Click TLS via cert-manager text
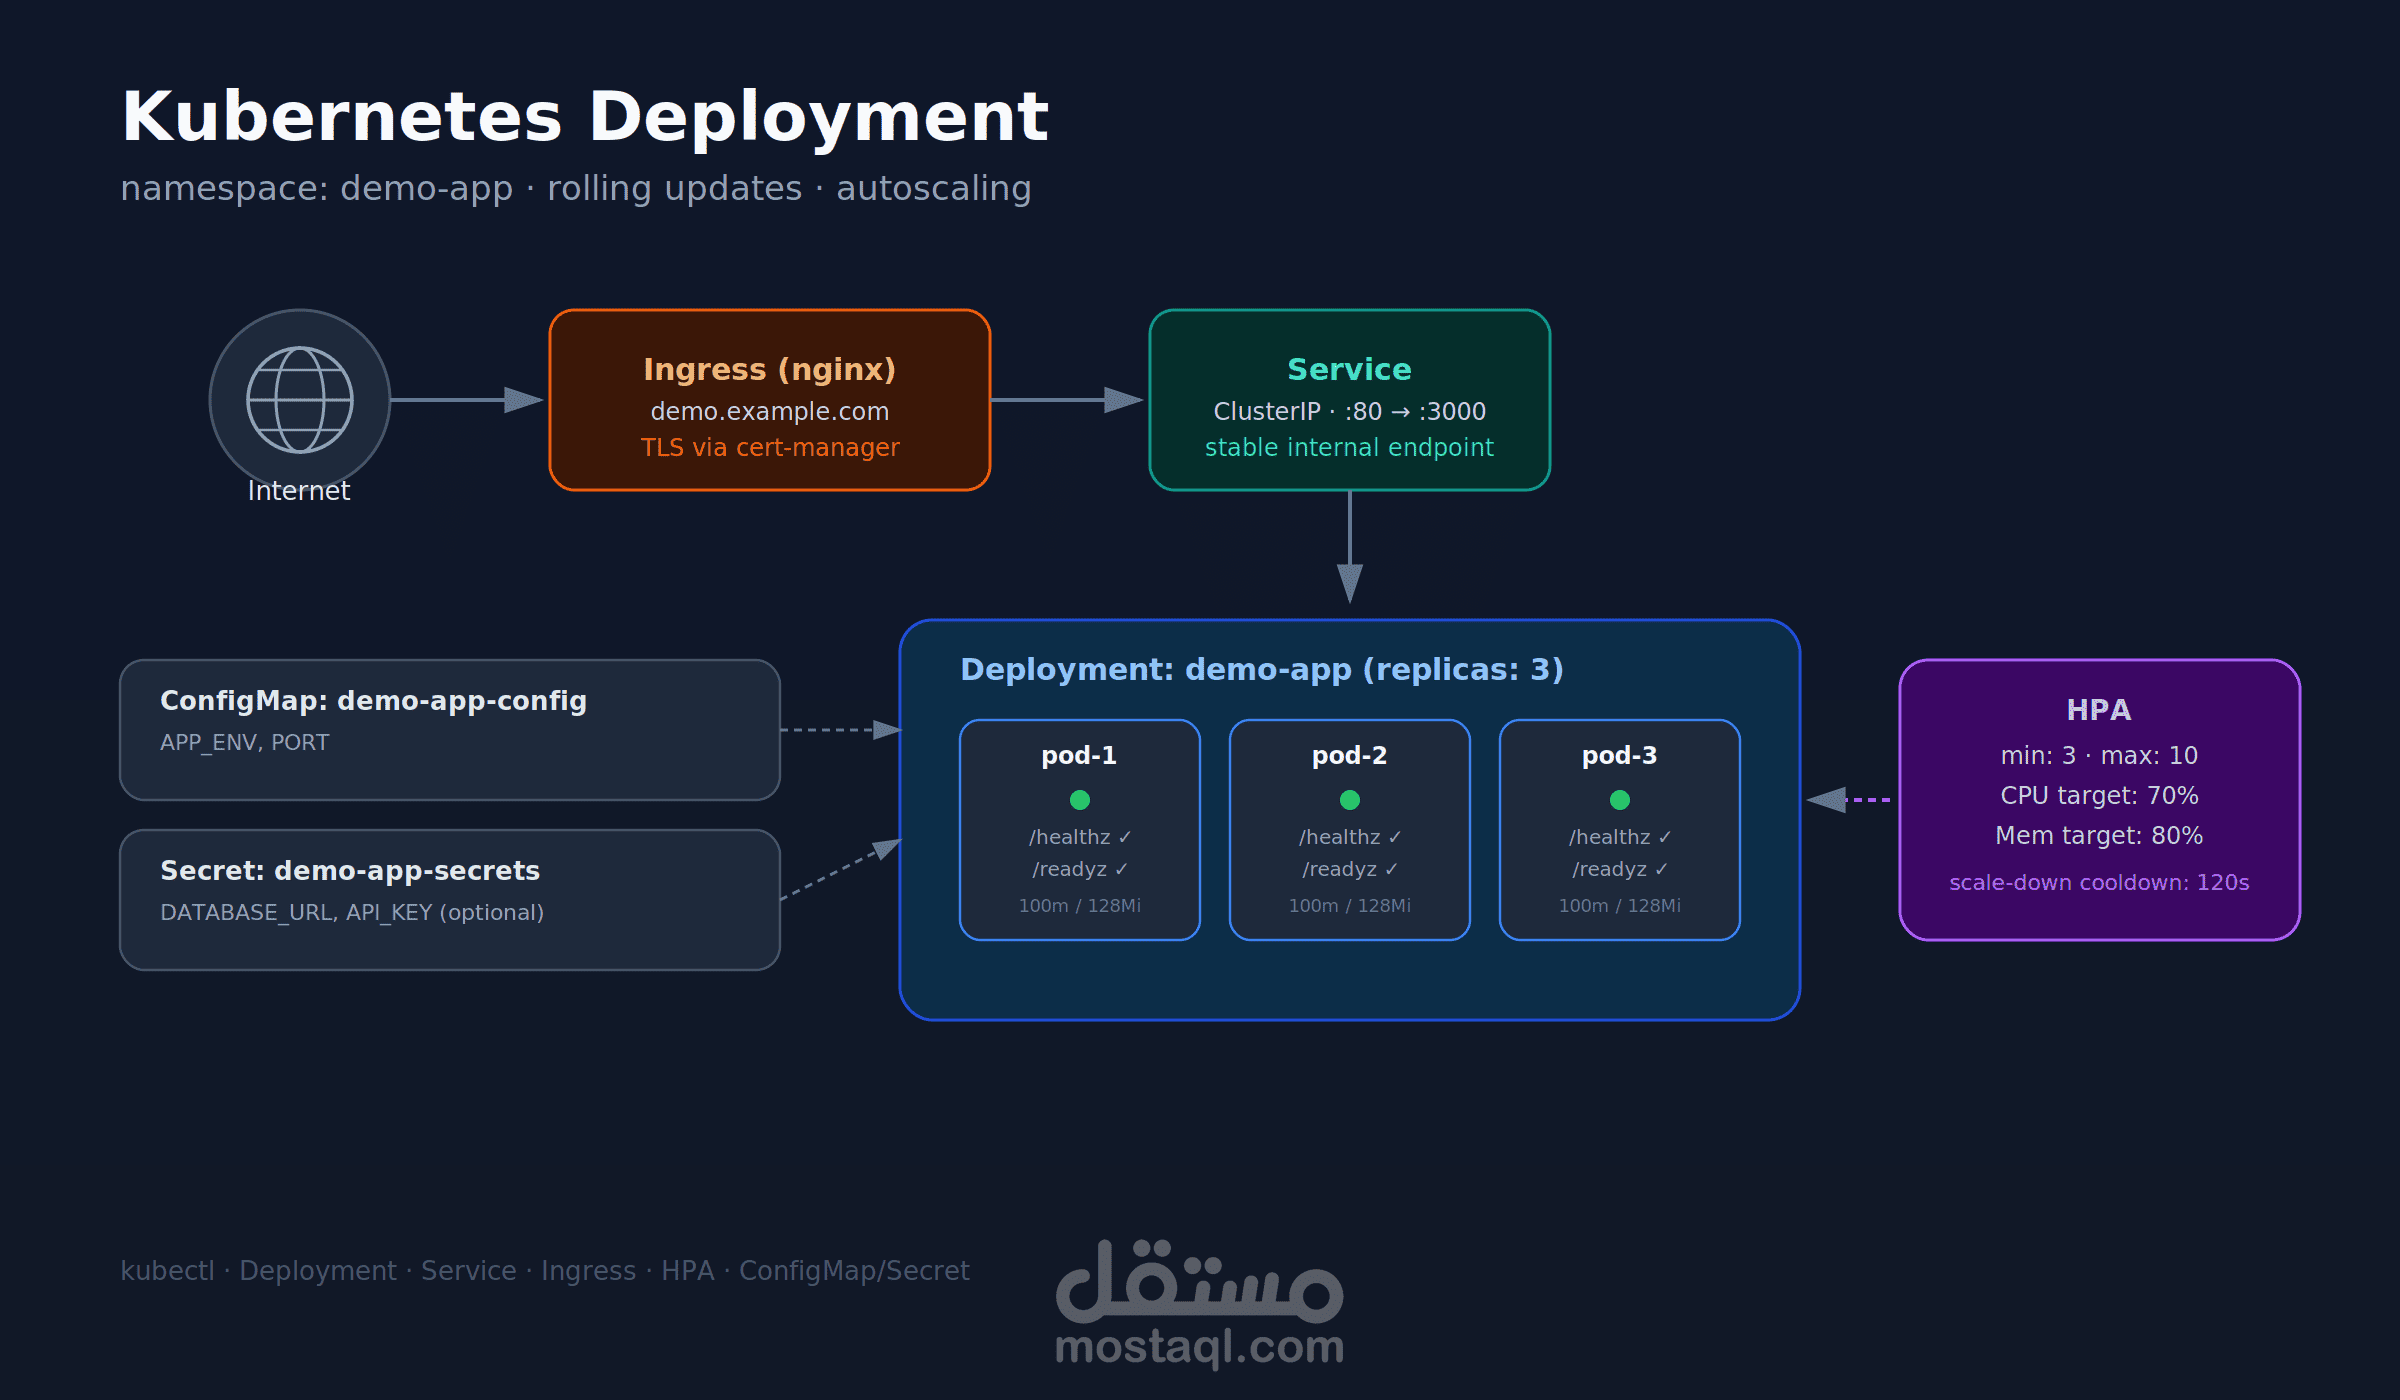 tap(770, 447)
